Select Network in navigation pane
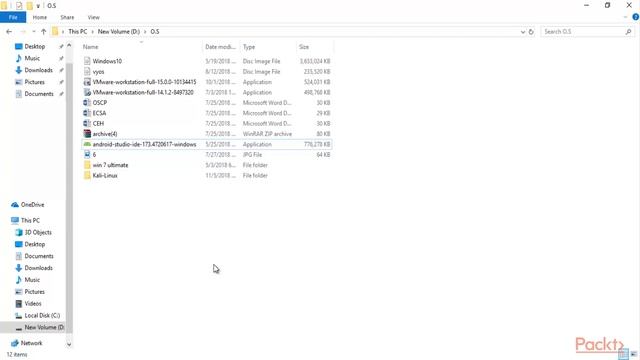 (31, 343)
